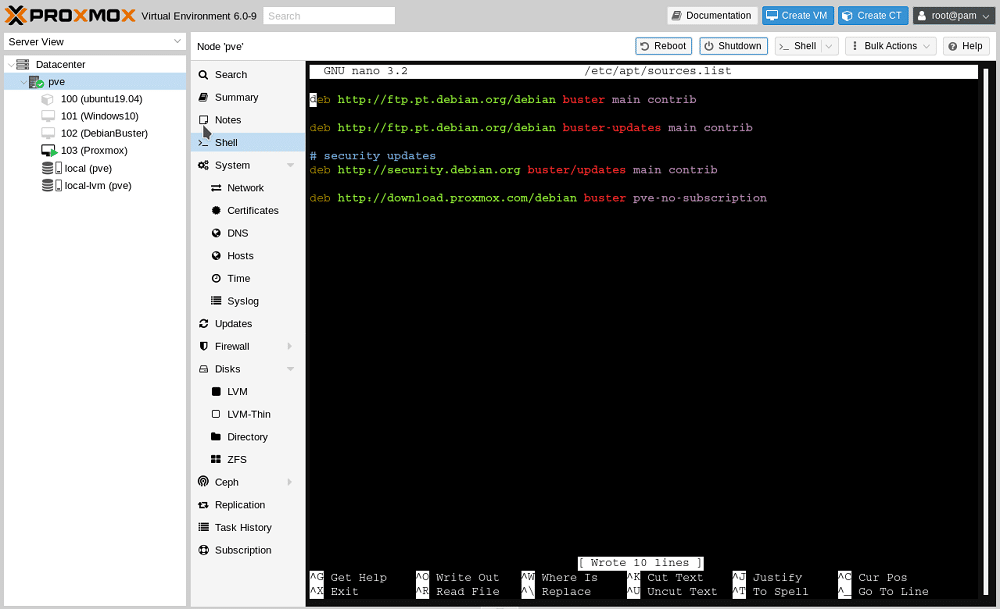Click the Help button
1000x609 pixels.
[x=966, y=46]
